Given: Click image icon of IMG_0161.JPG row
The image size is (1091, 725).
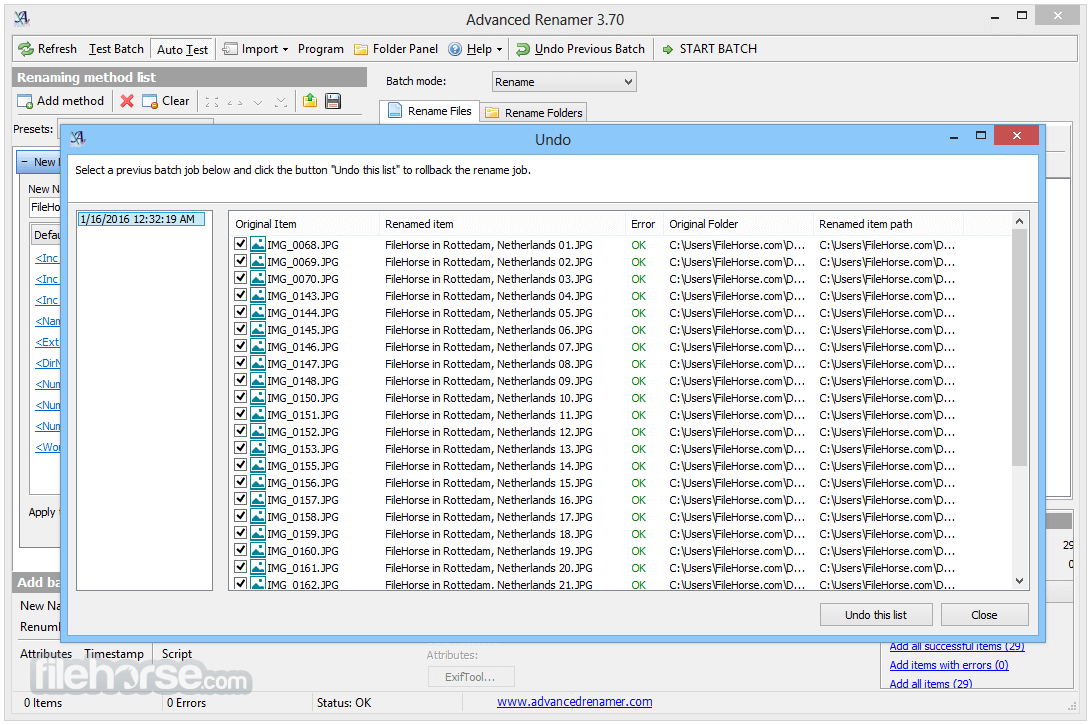Looking at the screenshot, I should point(258,567).
